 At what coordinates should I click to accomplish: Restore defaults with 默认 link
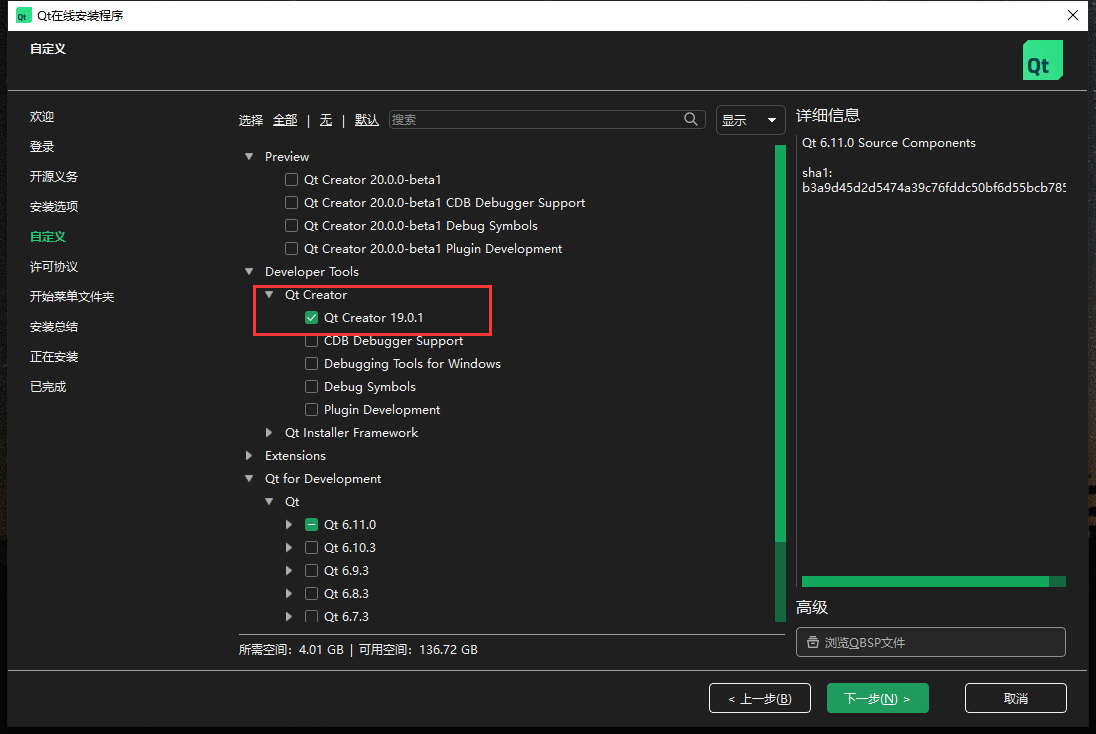(x=366, y=120)
